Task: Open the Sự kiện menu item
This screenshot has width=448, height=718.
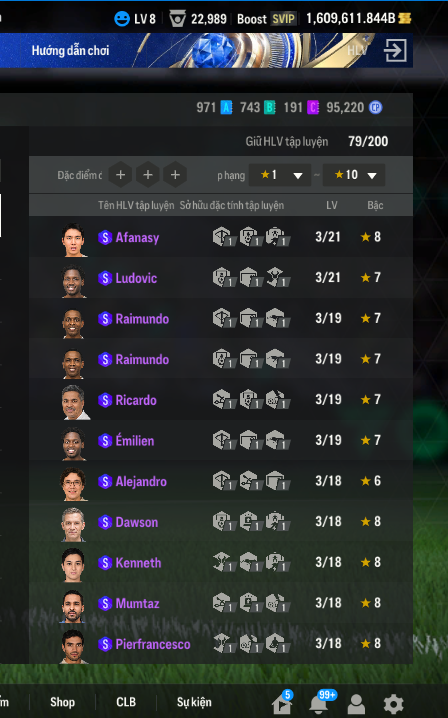Action: tap(194, 702)
